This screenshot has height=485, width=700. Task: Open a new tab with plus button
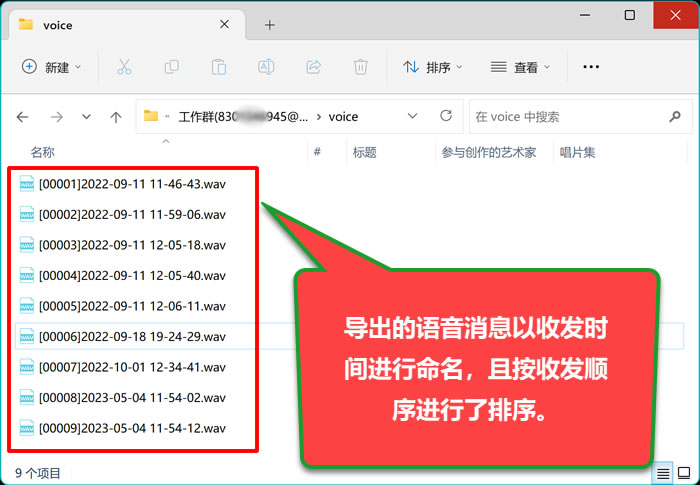pyautogui.click(x=270, y=24)
